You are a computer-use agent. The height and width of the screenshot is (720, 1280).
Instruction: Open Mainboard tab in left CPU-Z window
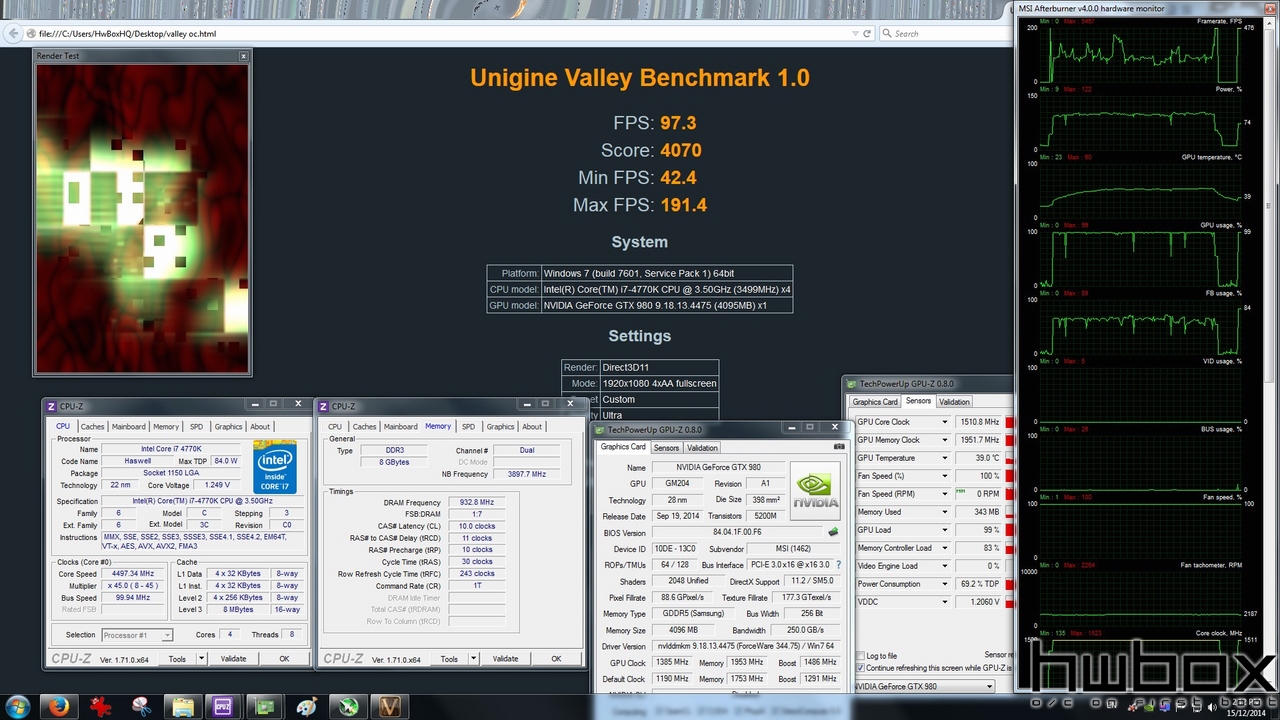click(128, 426)
